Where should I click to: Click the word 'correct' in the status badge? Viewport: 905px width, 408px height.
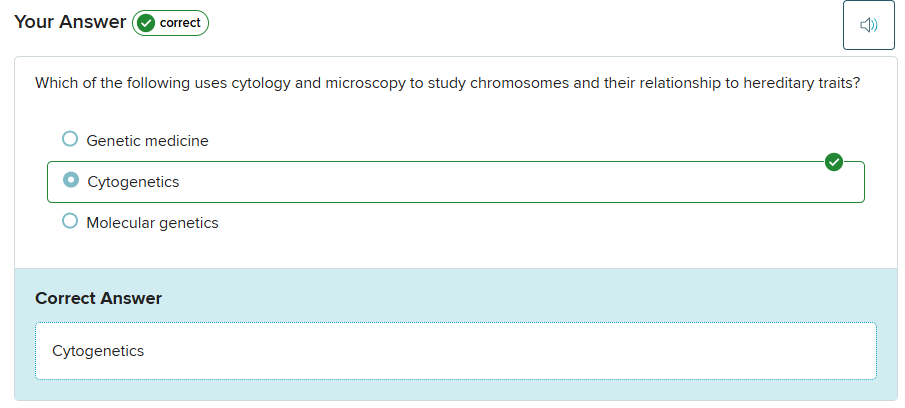pyautogui.click(x=180, y=23)
